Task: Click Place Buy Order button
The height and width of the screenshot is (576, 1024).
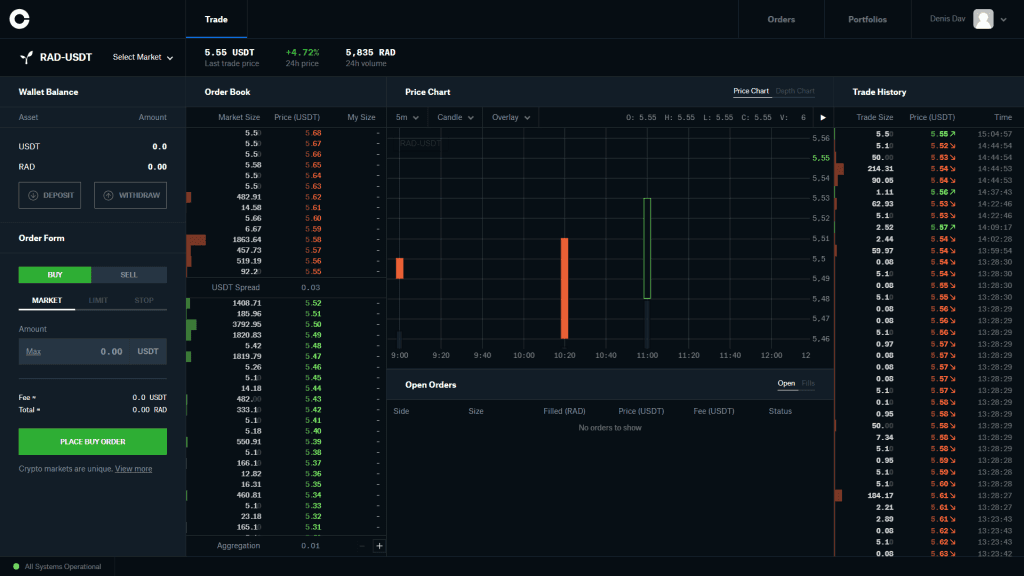Action: [x=93, y=442]
